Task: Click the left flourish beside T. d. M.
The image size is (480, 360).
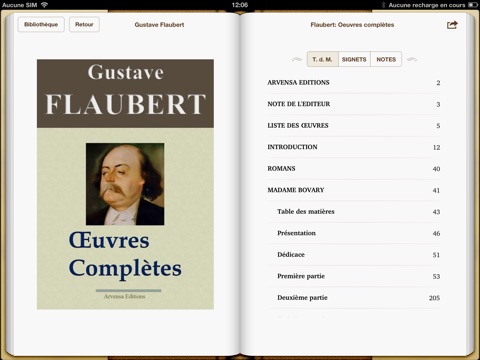Action: [297, 59]
